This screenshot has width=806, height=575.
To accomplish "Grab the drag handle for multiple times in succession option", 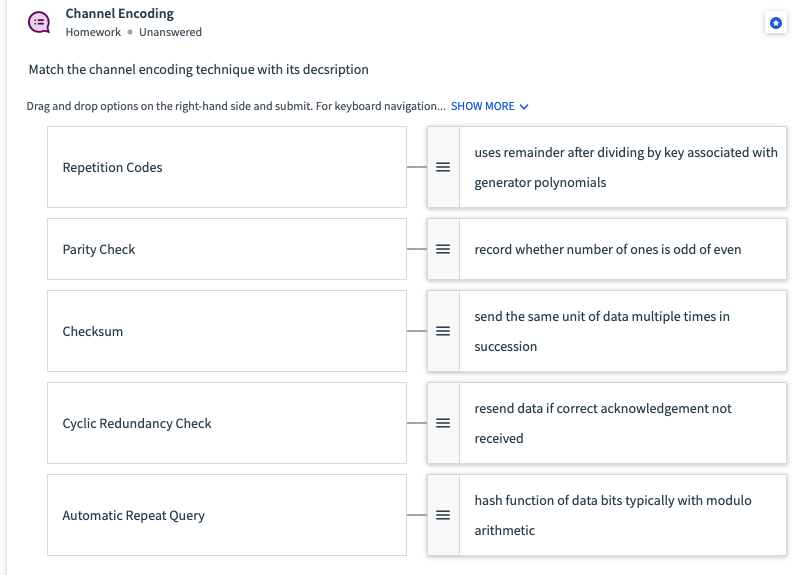I will tap(443, 331).
